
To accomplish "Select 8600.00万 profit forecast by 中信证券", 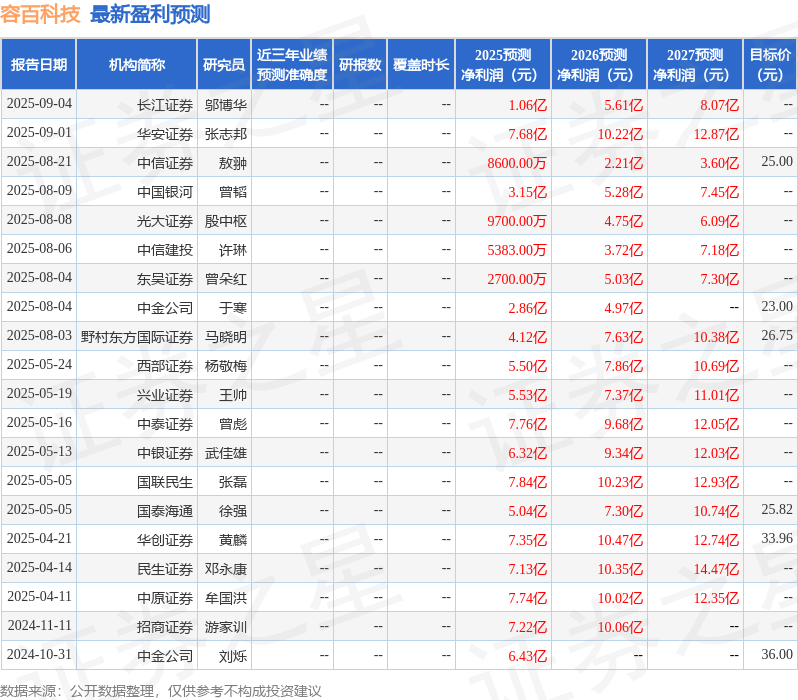I will pos(517,163).
